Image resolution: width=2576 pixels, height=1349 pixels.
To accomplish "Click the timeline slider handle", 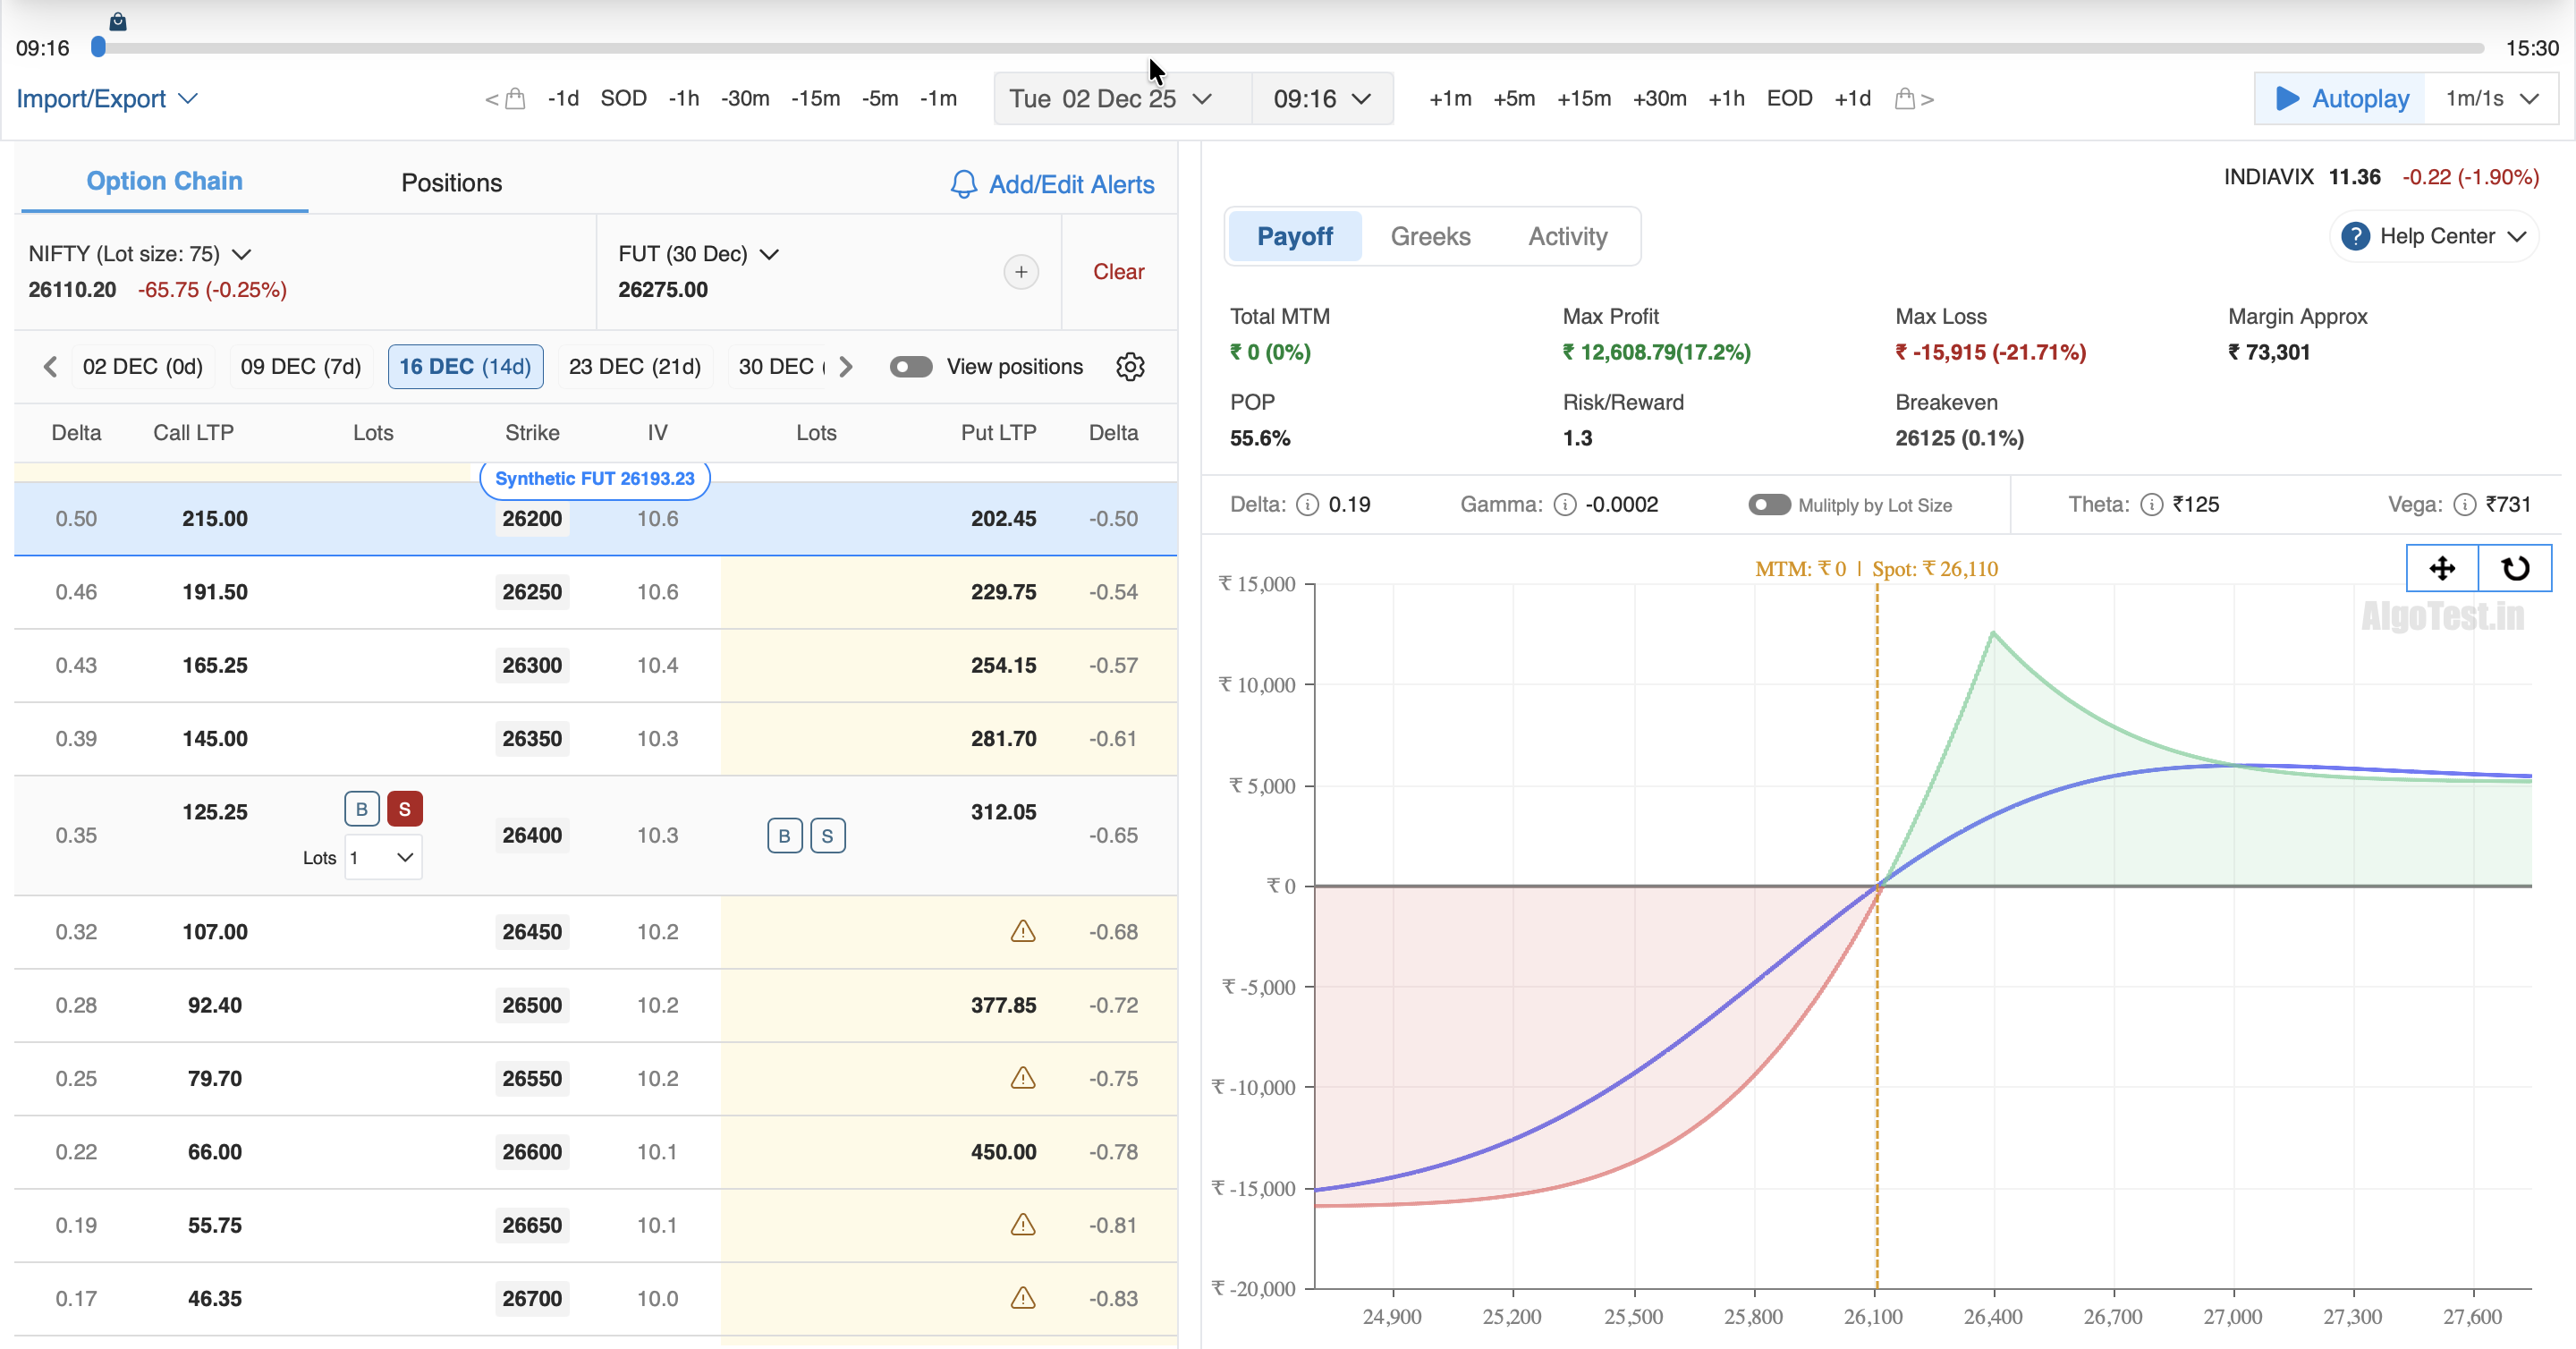I will point(98,47).
